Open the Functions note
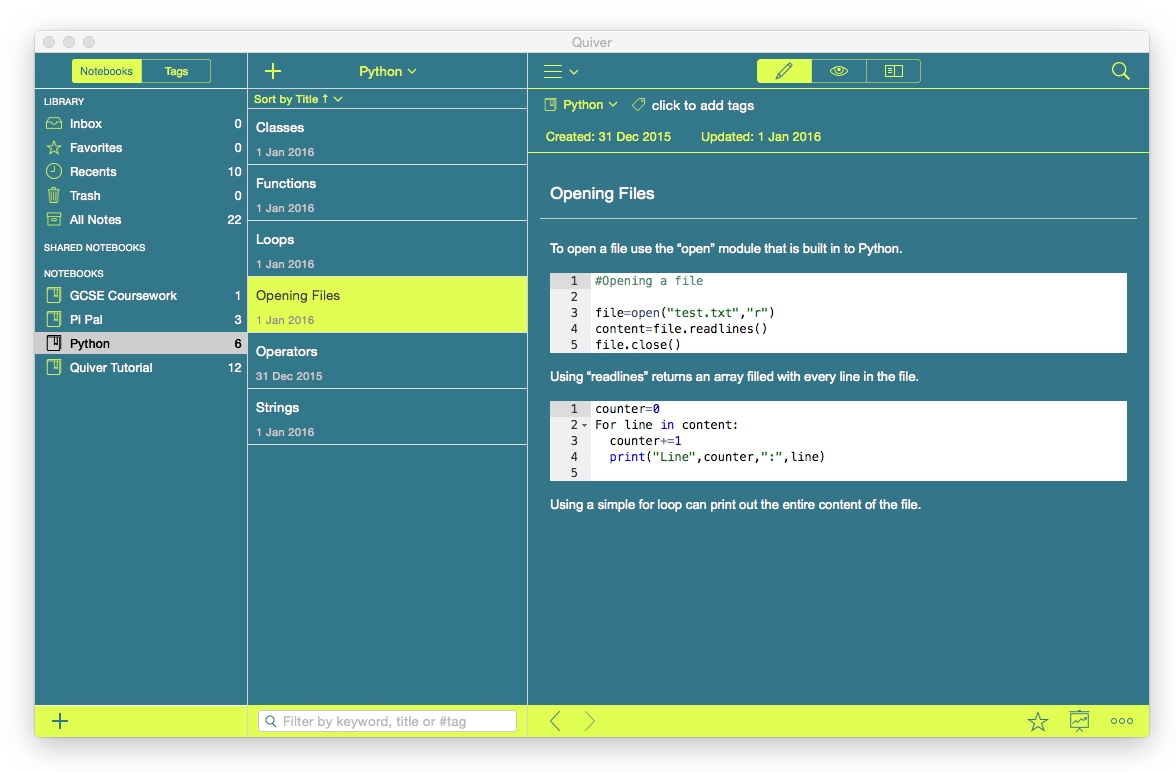 point(388,193)
